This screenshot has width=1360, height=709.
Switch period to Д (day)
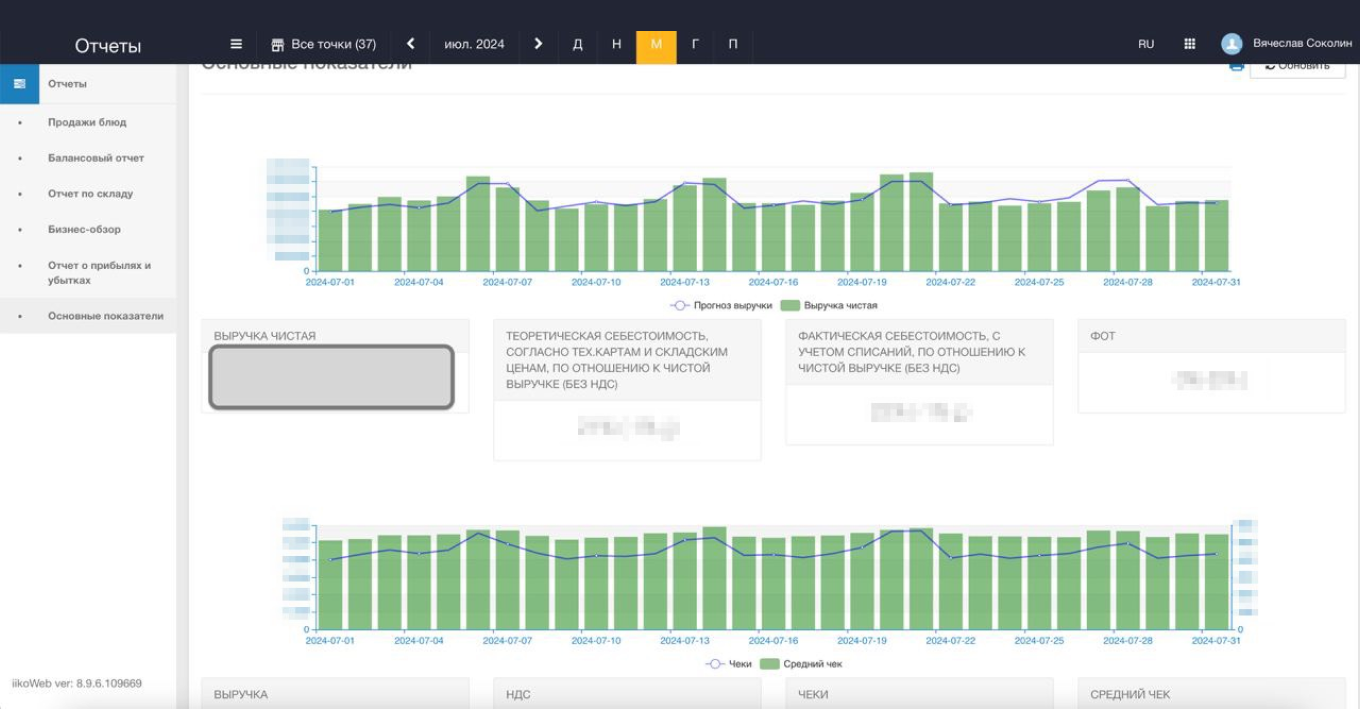pyautogui.click(x=577, y=44)
